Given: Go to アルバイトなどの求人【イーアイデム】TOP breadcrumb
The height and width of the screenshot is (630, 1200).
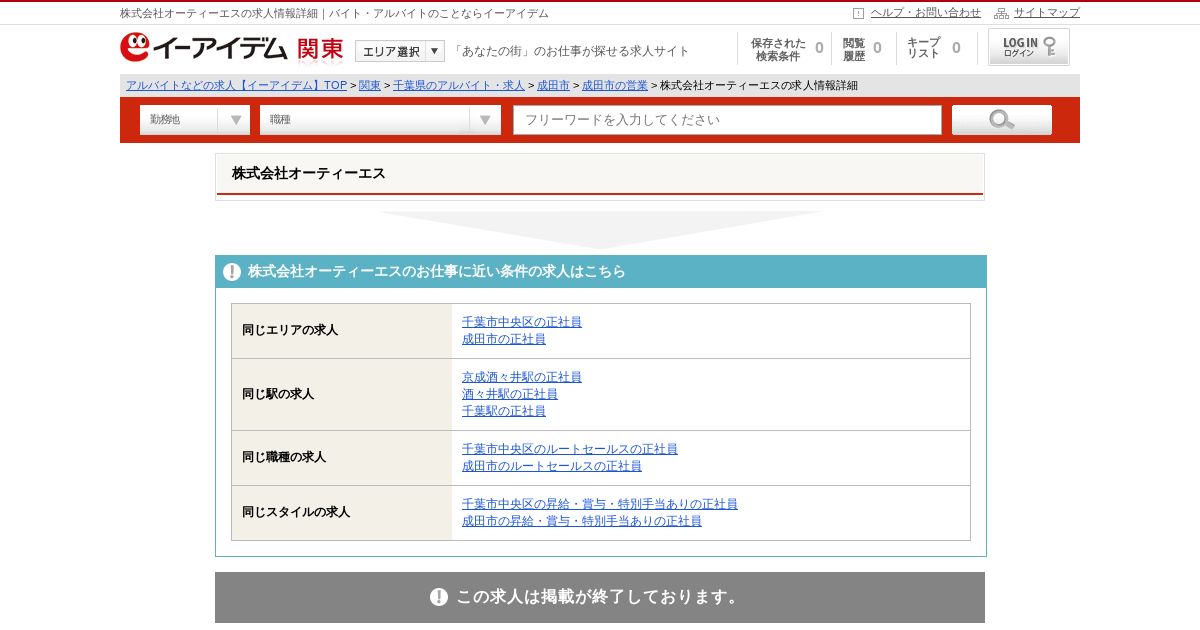Looking at the screenshot, I should coord(236,85).
